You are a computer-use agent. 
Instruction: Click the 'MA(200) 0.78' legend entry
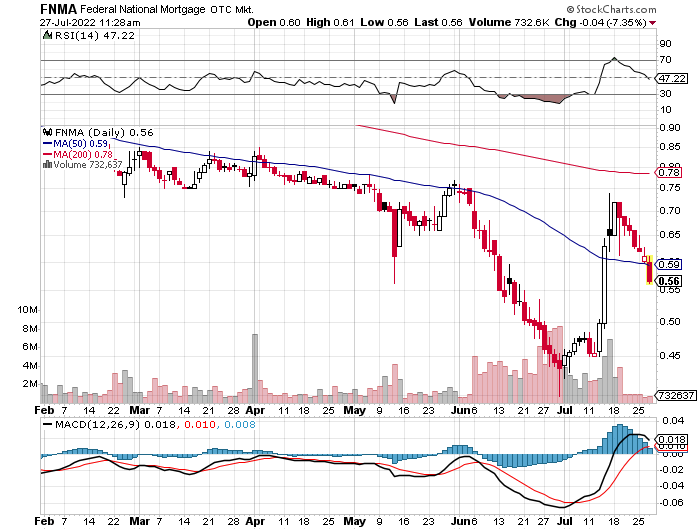click(x=83, y=154)
